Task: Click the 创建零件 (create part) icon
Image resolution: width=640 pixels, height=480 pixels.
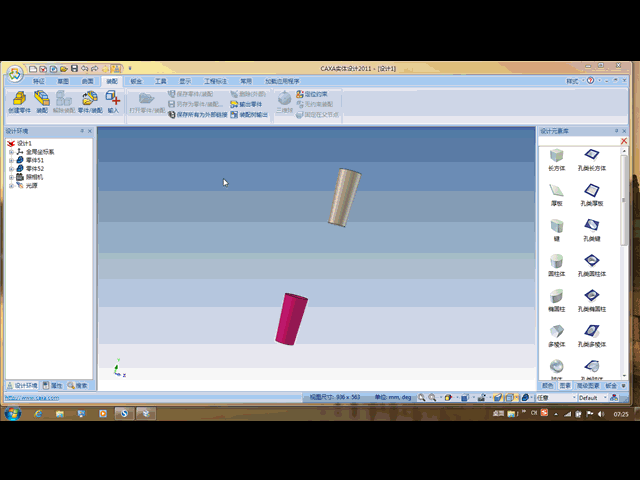Action: click(x=19, y=102)
